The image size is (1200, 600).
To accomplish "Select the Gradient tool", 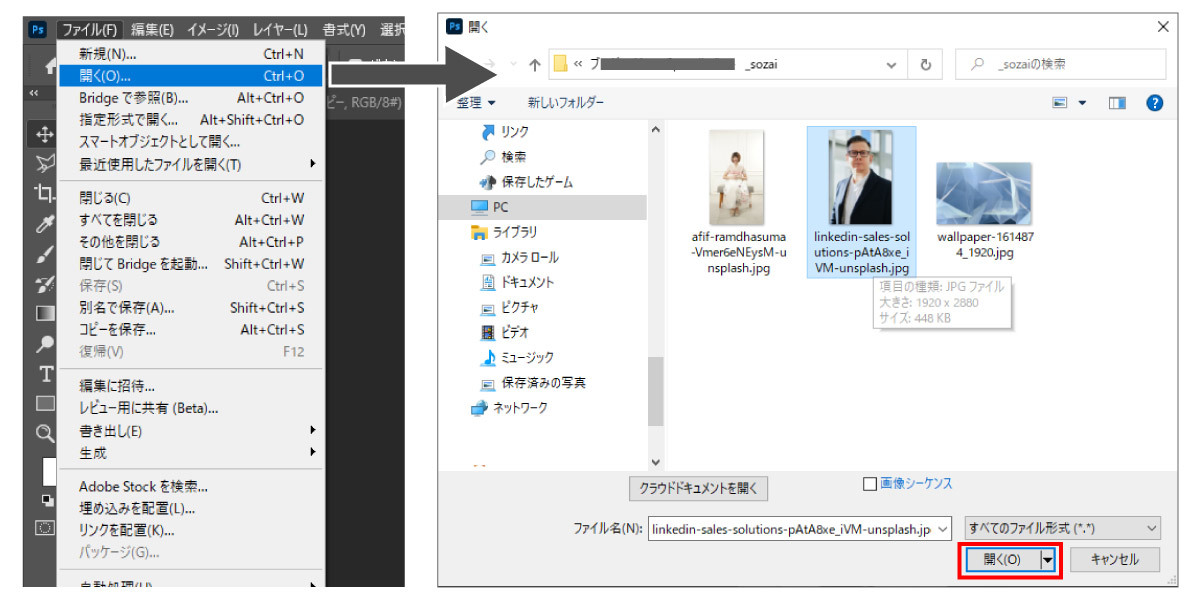I will (x=45, y=313).
